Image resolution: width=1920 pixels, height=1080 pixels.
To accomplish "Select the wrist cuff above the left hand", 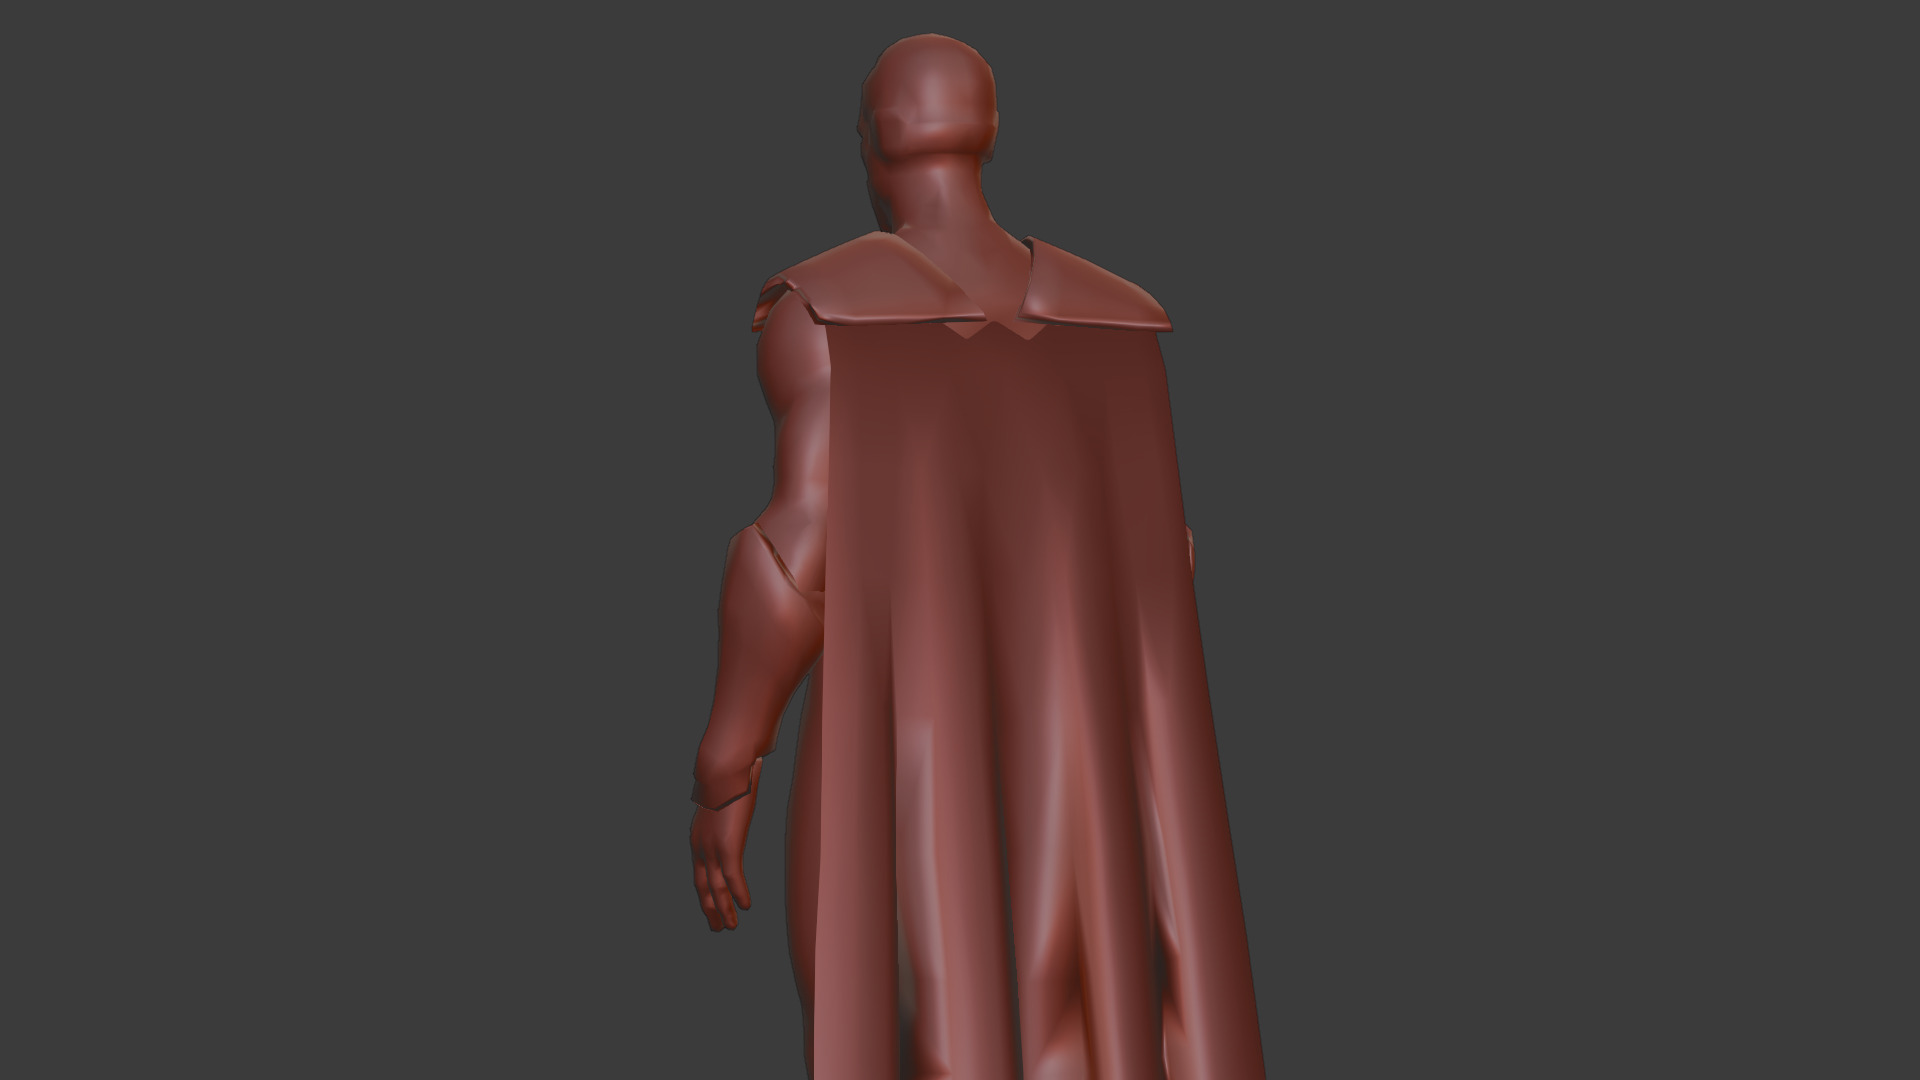I will point(726,782).
